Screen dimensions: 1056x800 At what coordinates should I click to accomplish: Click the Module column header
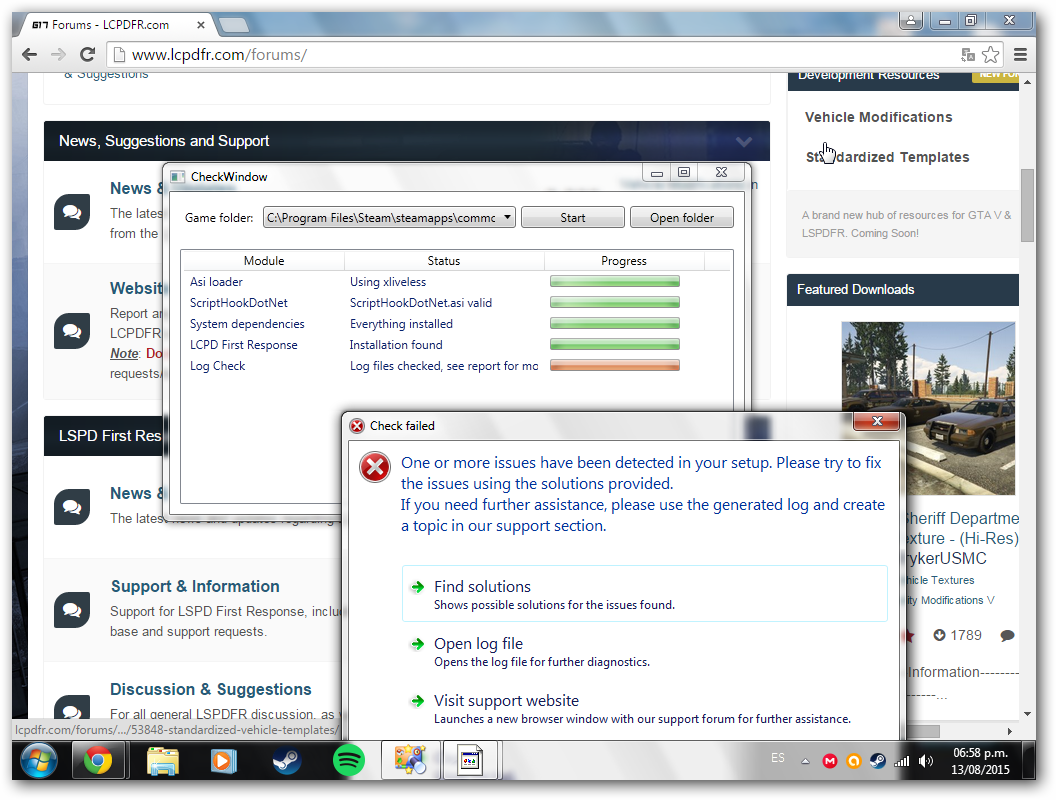263,261
